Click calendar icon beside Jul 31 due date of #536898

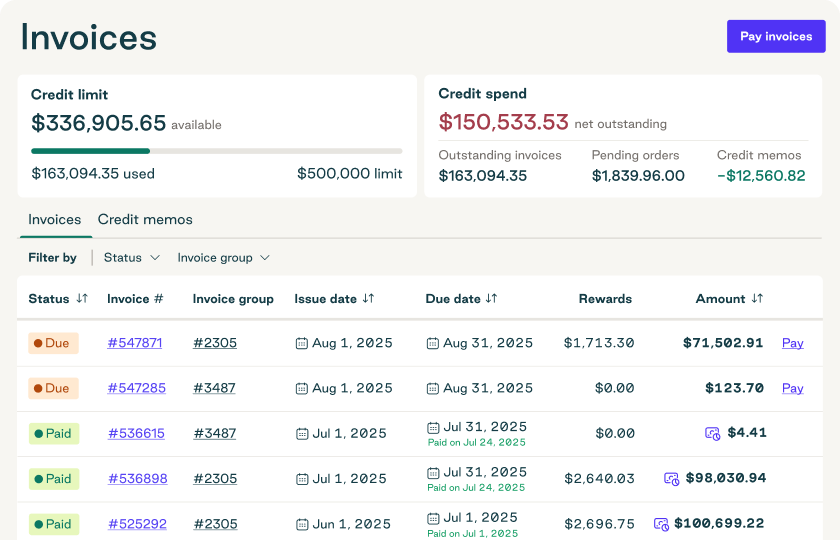point(433,473)
